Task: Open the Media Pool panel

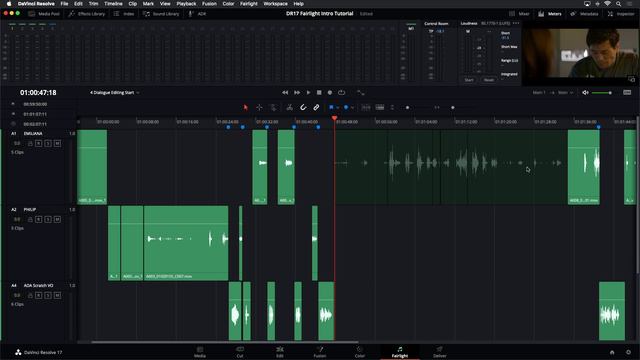Action: (44, 13)
